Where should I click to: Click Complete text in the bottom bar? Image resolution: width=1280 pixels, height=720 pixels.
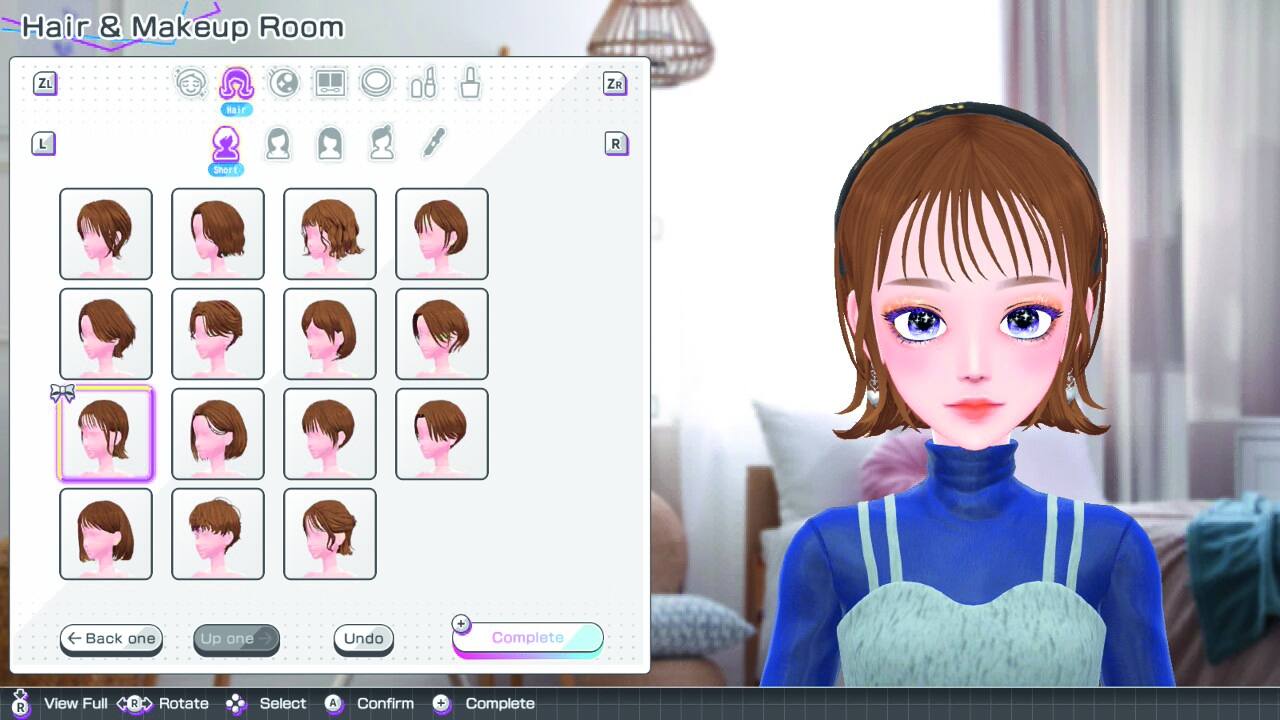[x=500, y=703]
